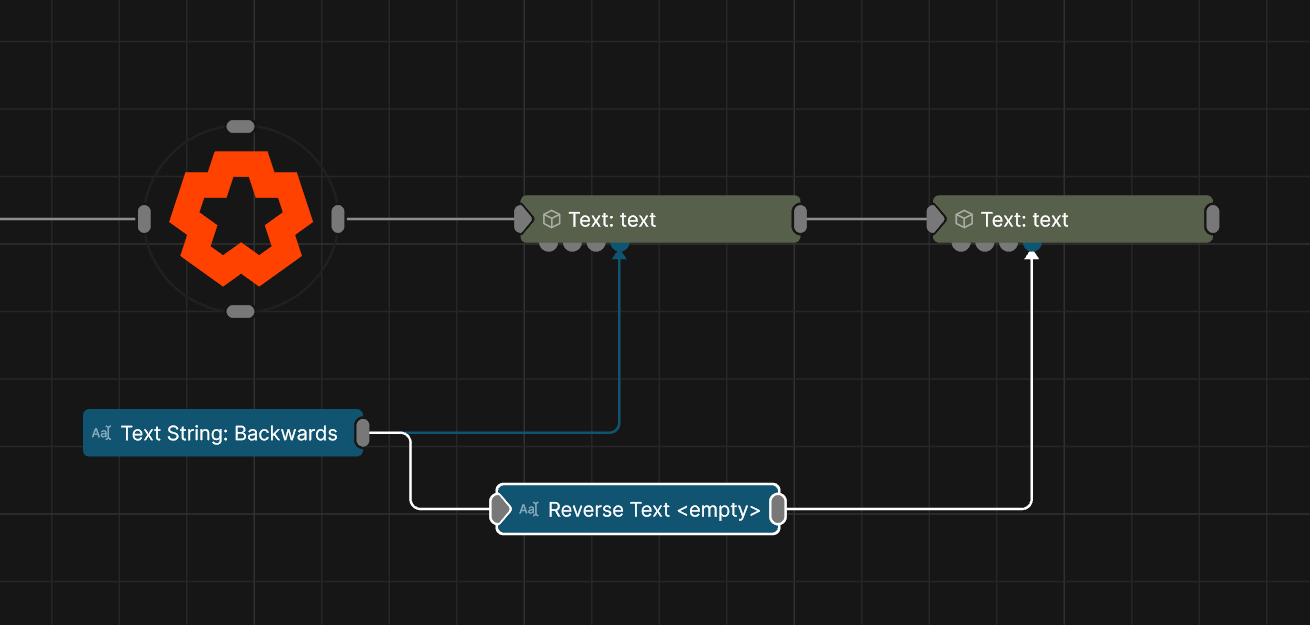Click the first gray bottom port of first Text node
This screenshot has height=625, width=1310.
(548, 244)
